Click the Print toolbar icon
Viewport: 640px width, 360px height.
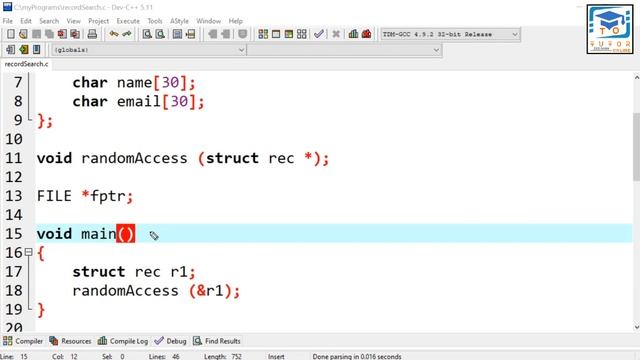pos(92,34)
